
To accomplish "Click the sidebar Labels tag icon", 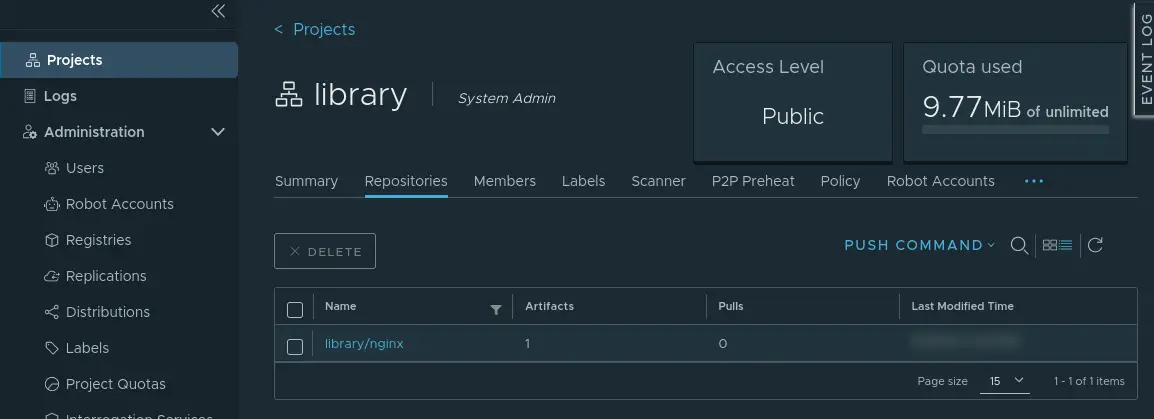I will [x=52, y=348].
